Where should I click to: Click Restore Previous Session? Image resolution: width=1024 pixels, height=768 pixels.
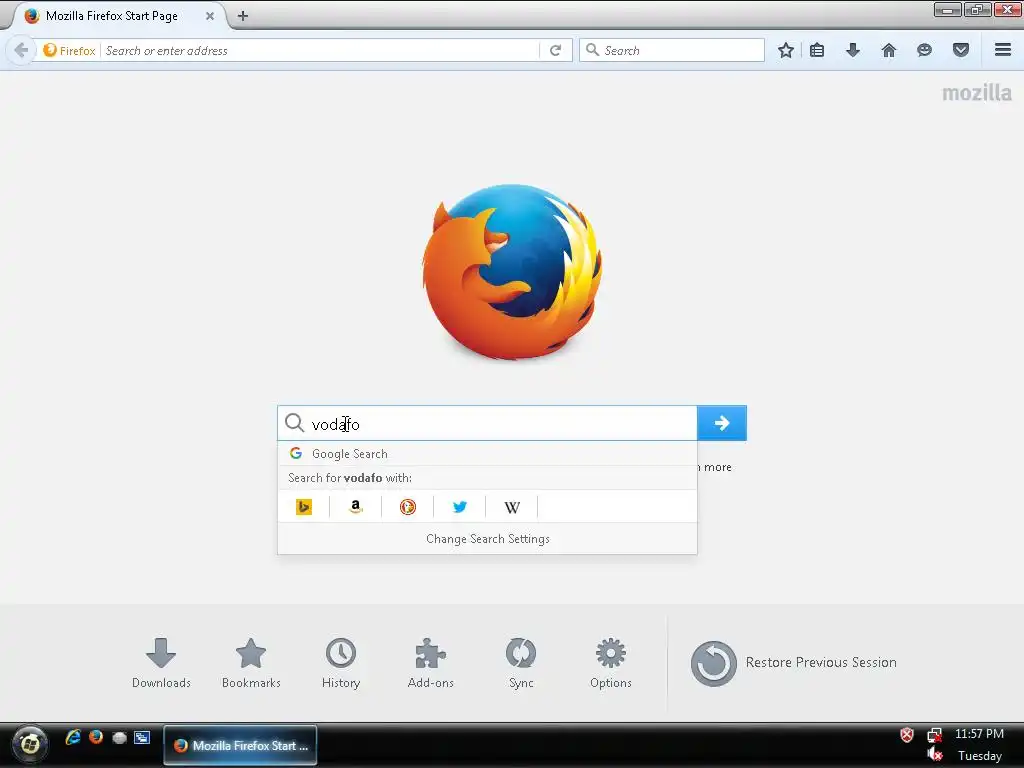(793, 663)
